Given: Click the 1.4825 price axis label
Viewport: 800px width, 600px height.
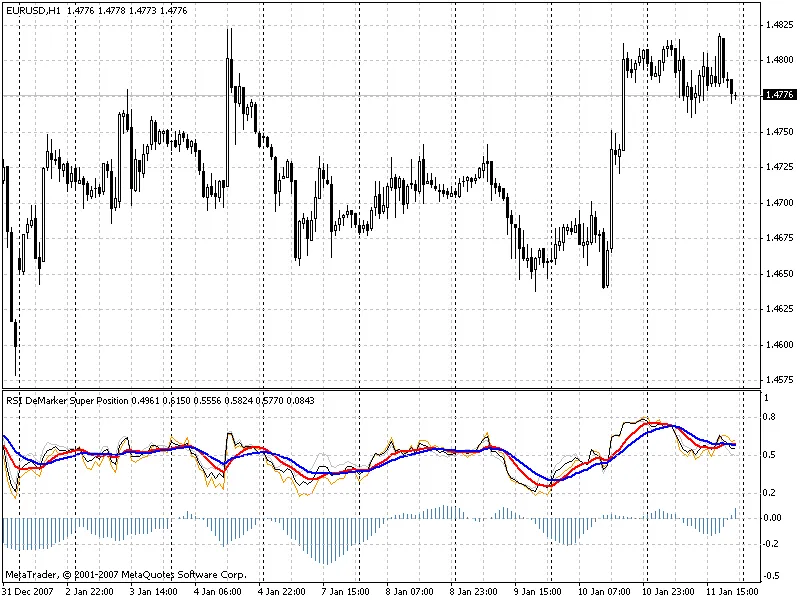Looking at the screenshot, I should click(776, 24).
